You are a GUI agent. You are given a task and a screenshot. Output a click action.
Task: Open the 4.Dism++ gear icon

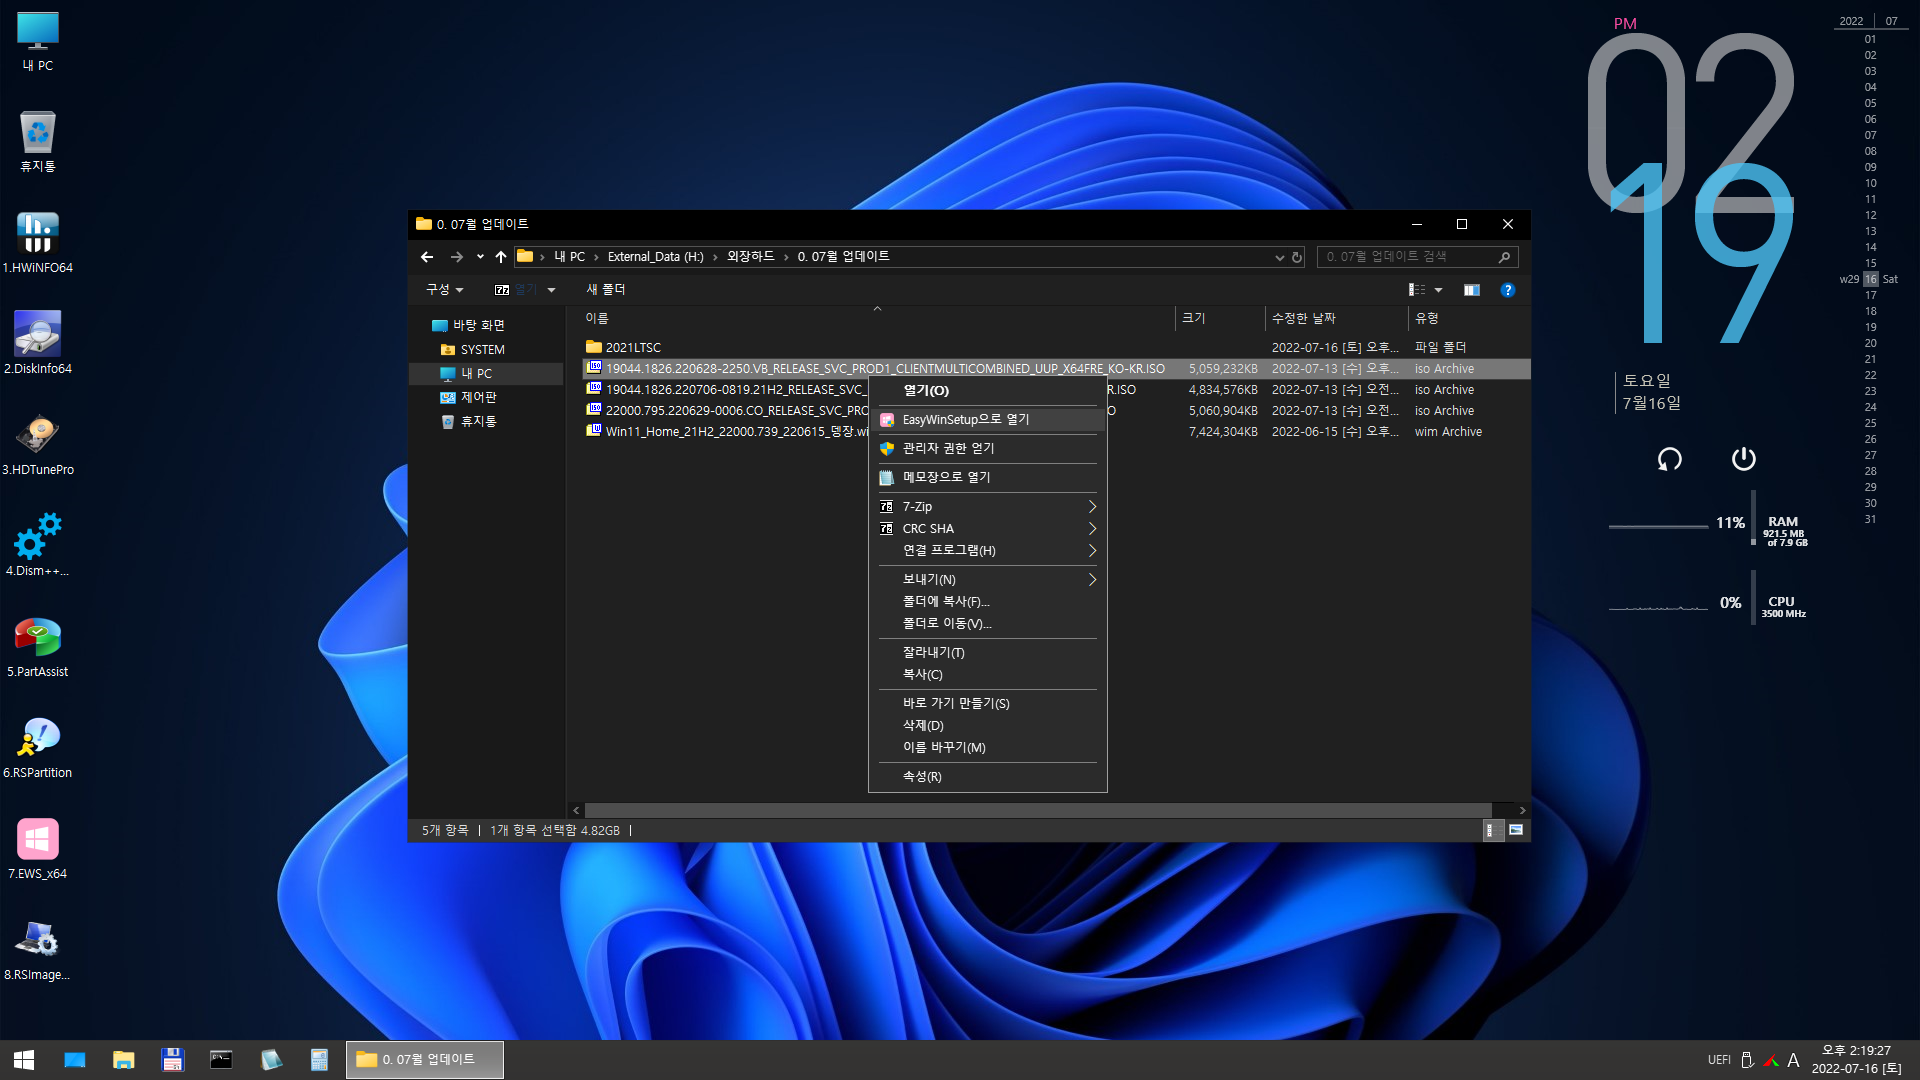38,546
